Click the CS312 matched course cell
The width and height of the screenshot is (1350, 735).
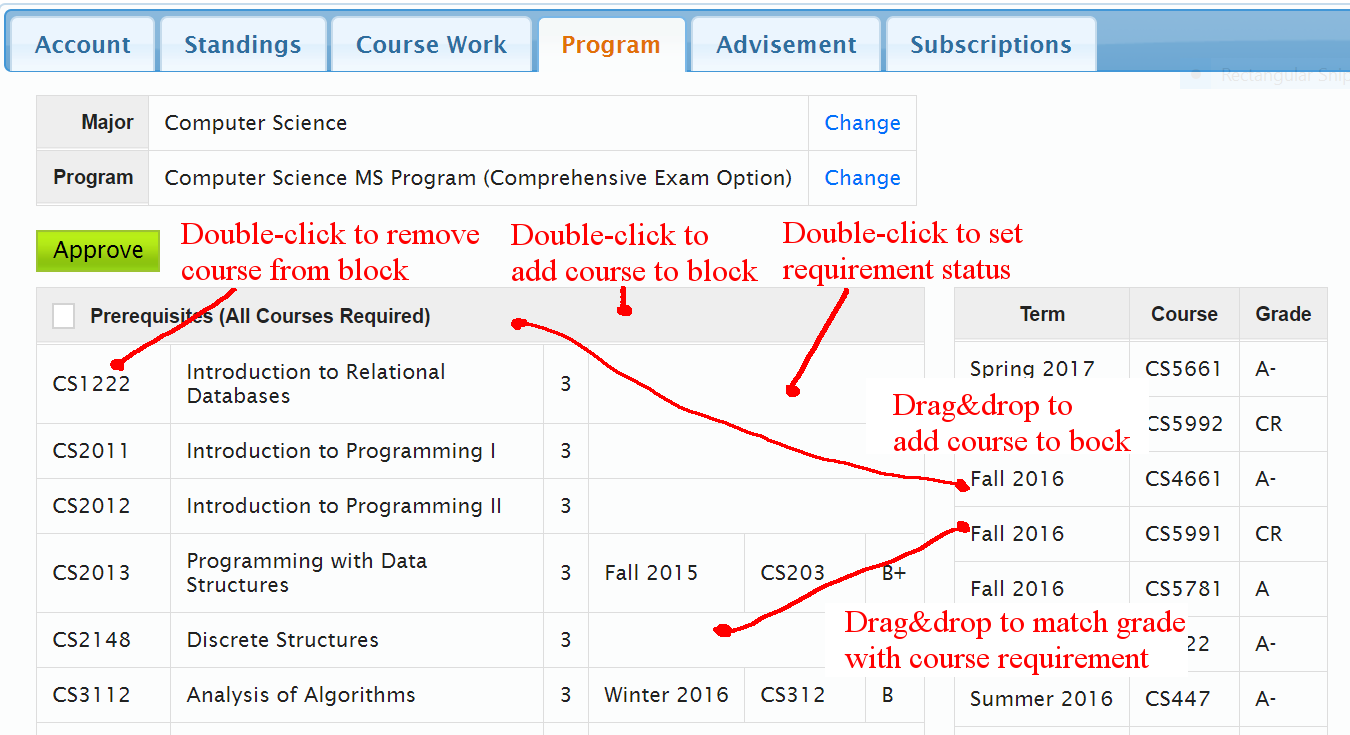[x=793, y=695]
